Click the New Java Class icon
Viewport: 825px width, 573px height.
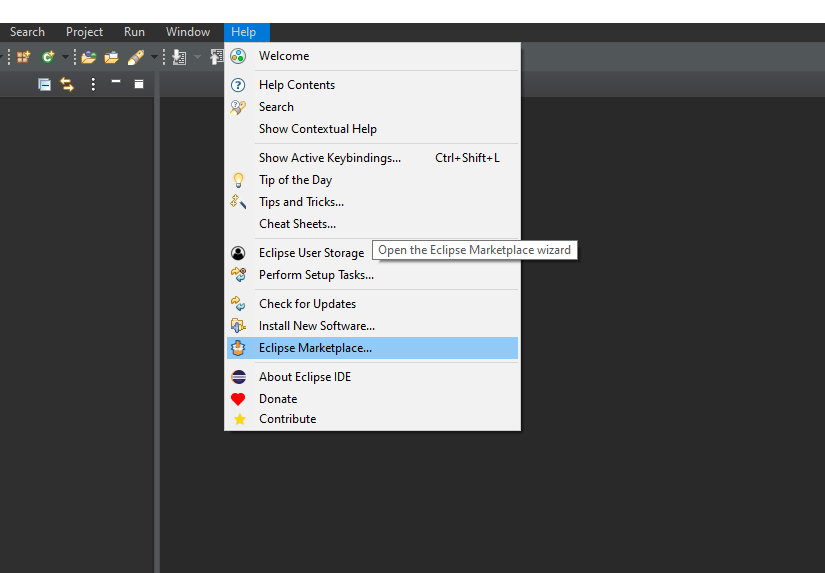[47, 57]
